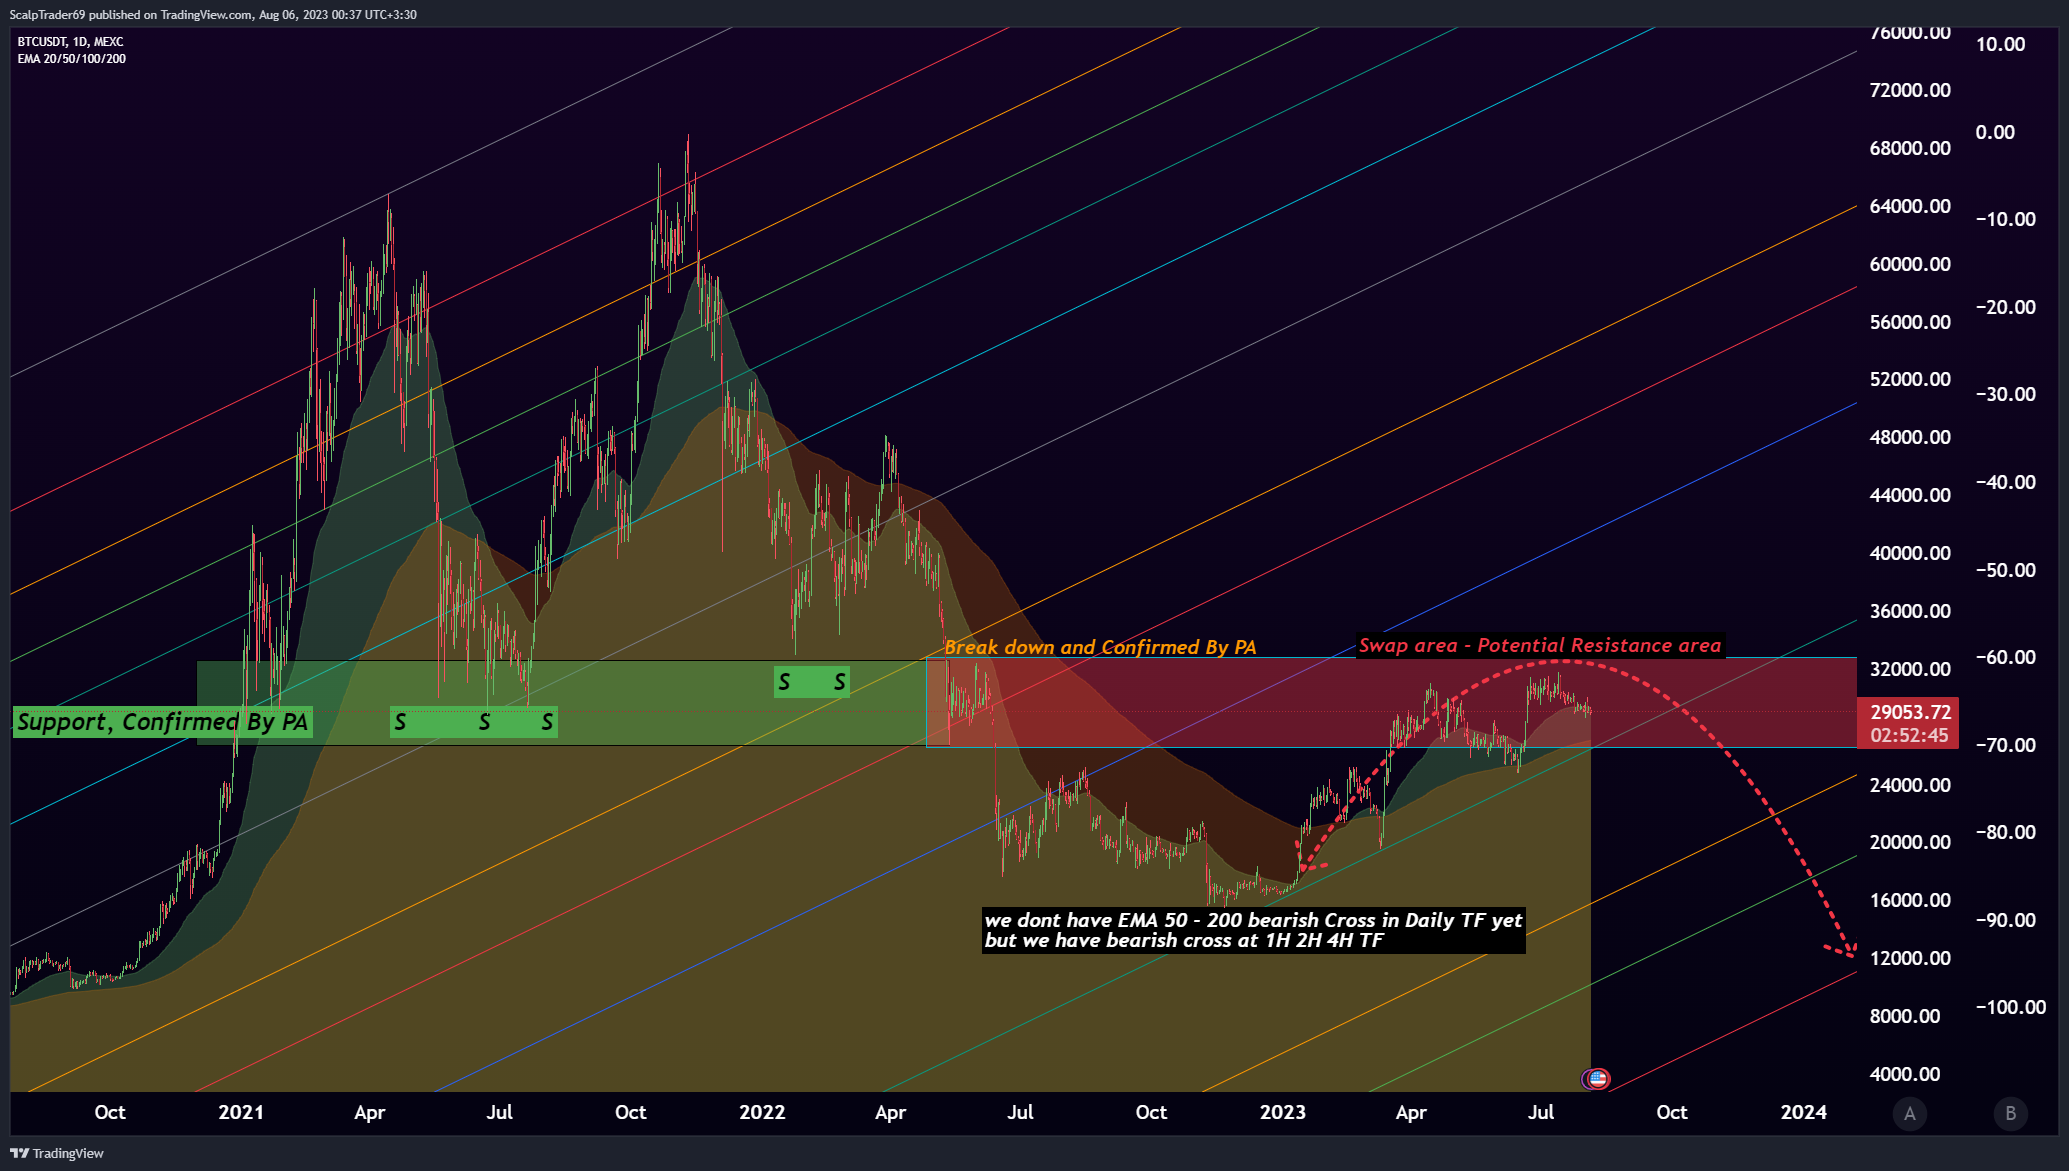The width and height of the screenshot is (2069, 1171).
Task: Click the ScalpTrader69 published on TradingView.com header
Action: [213, 14]
